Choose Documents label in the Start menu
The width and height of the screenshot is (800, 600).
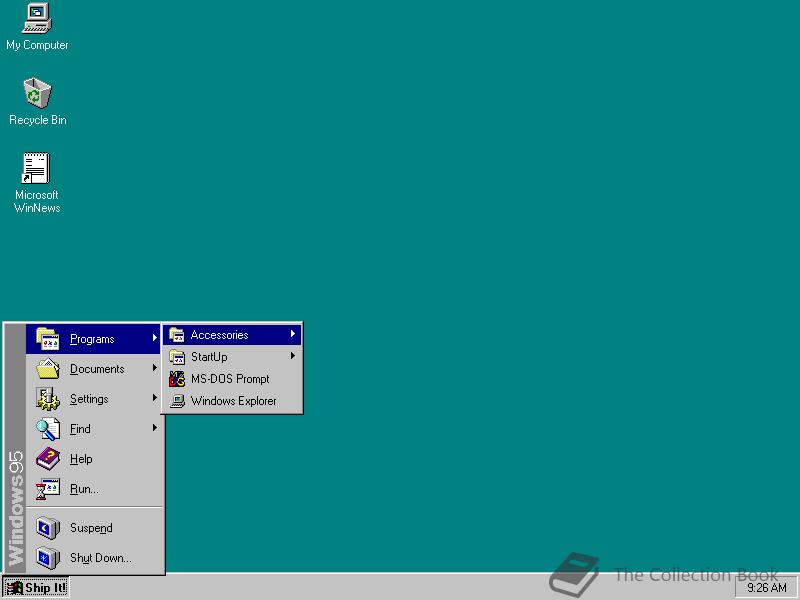(97, 369)
